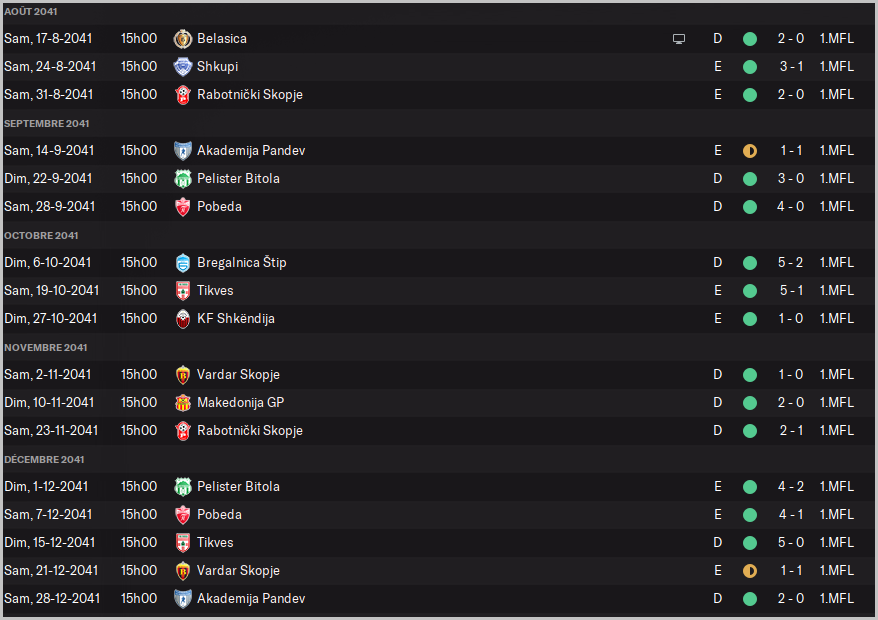The width and height of the screenshot is (878, 620).
Task: Click the Tikves badge on 15-12-2041 fixture
Action: 182,543
